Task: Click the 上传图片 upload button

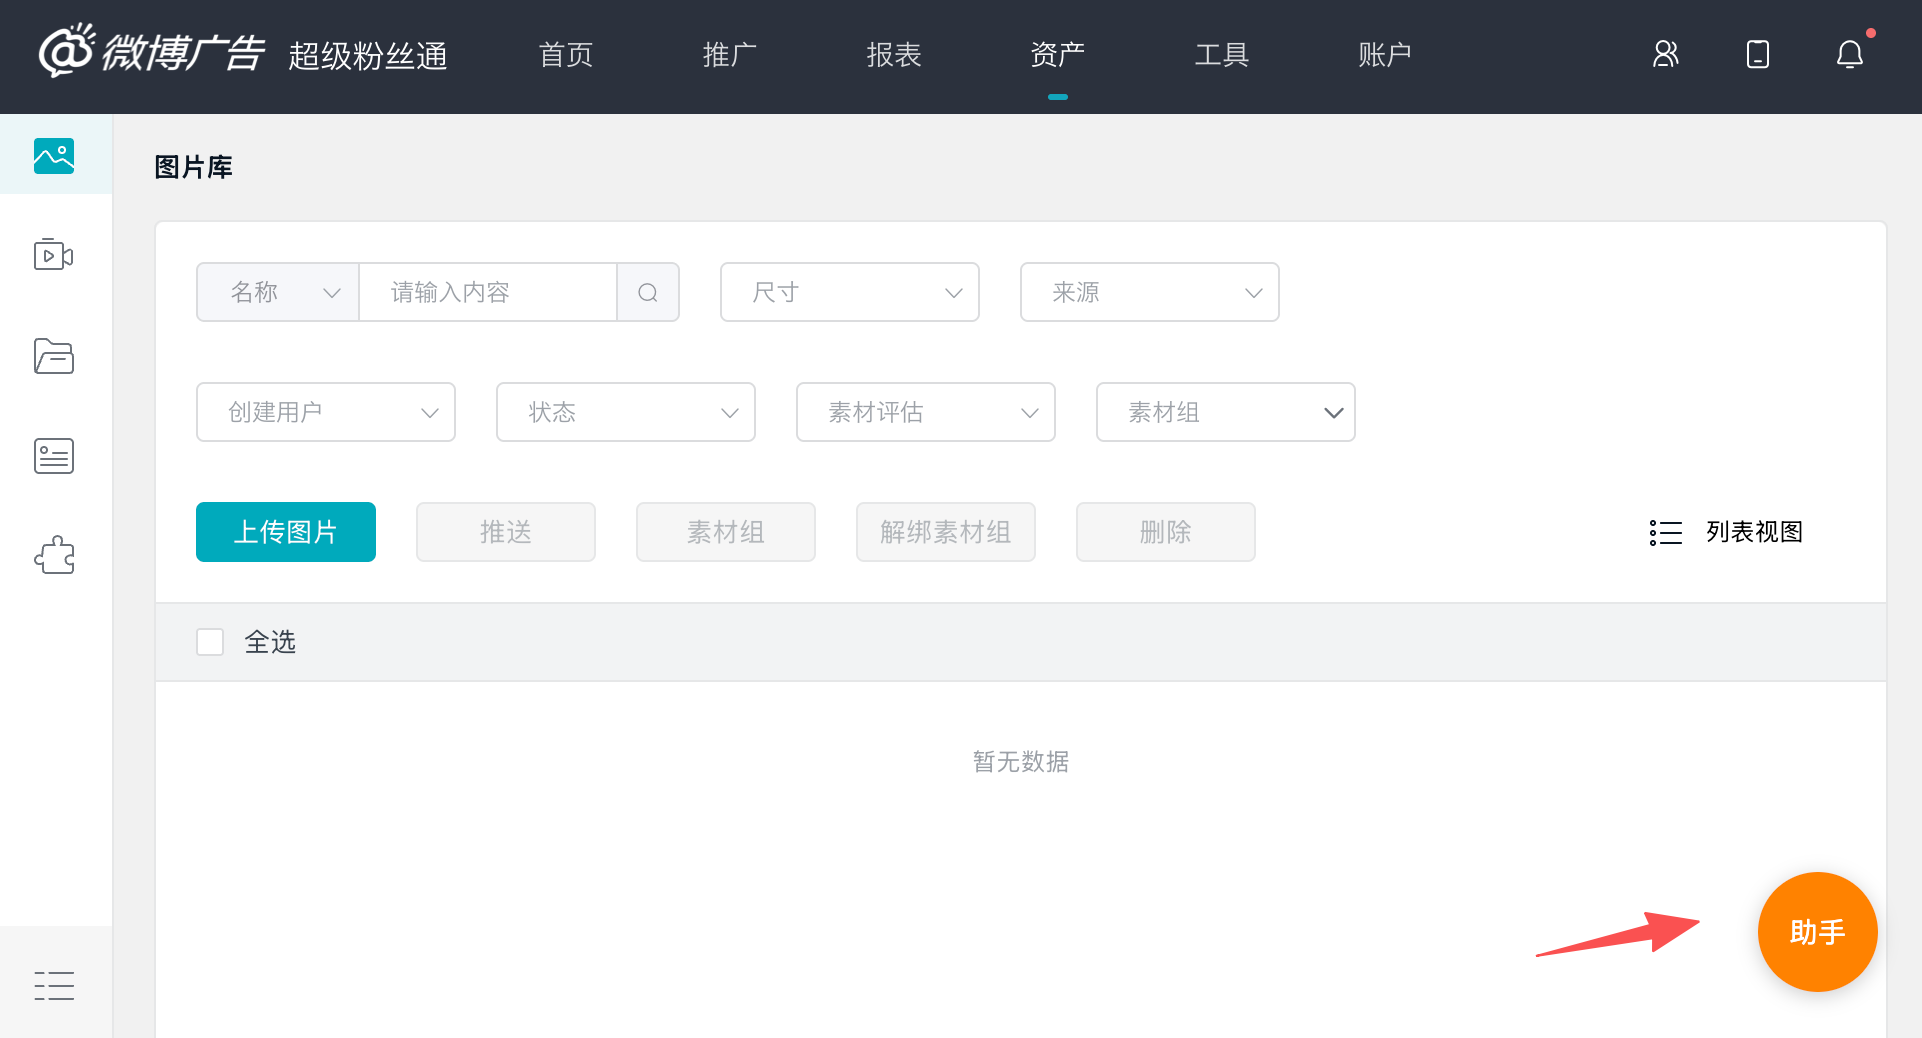Action: pyautogui.click(x=285, y=532)
